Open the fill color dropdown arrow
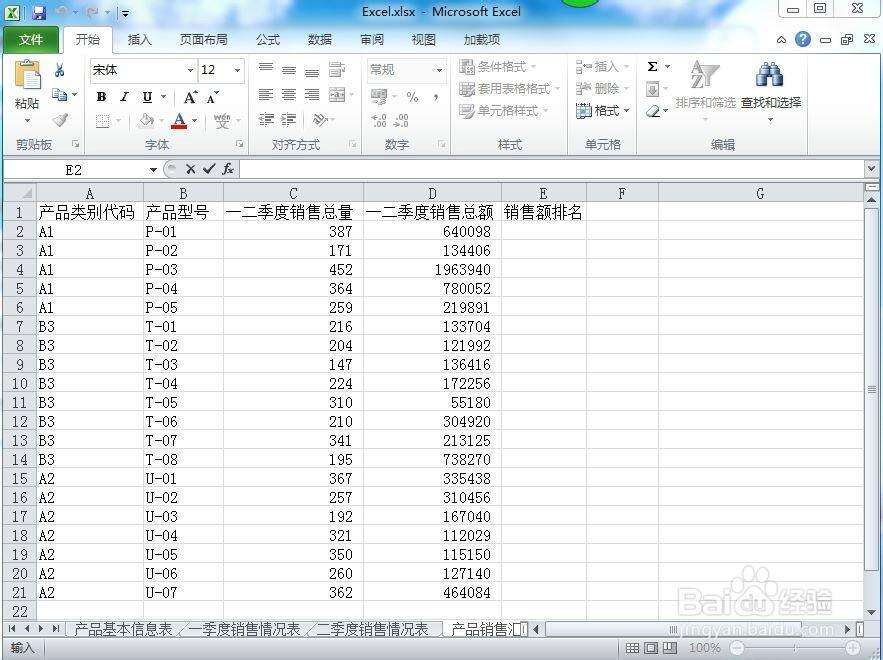The height and width of the screenshot is (660, 883). (161, 121)
